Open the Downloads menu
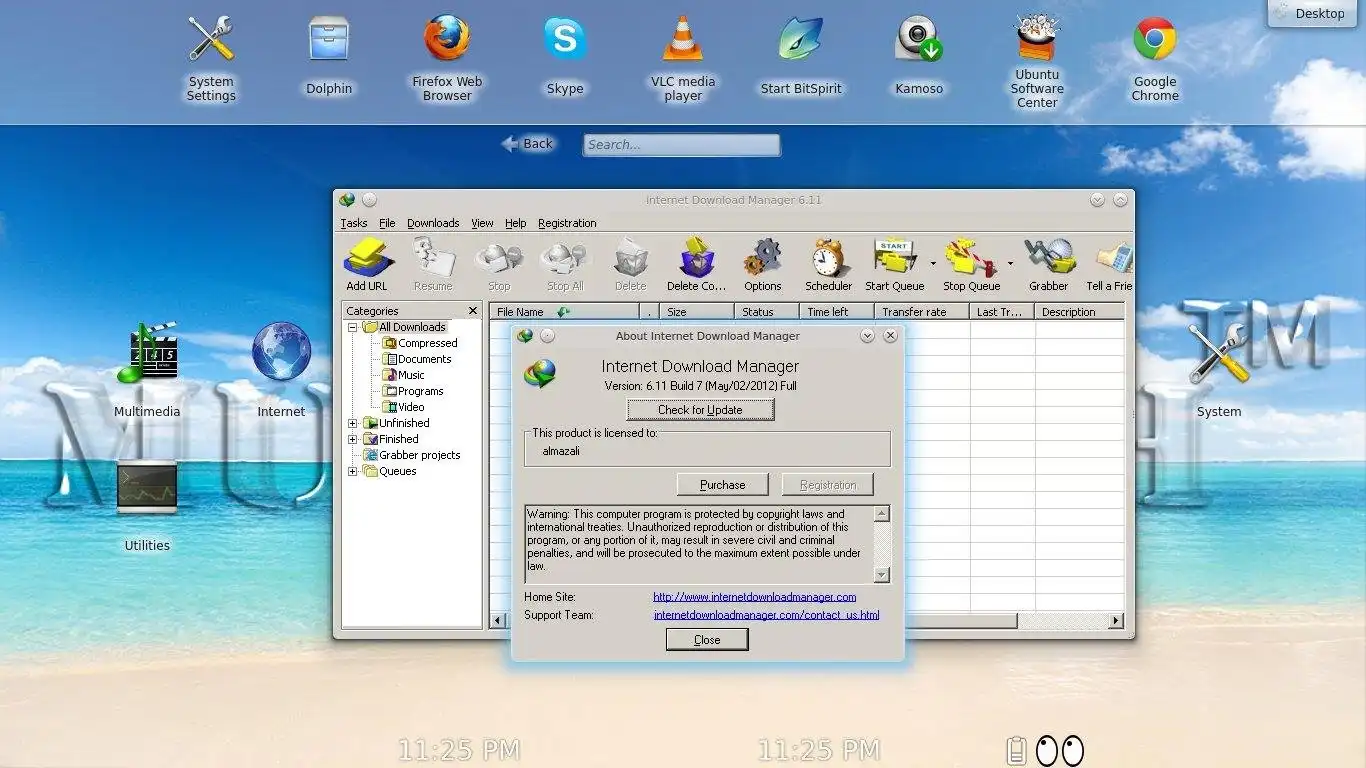The height and width of the screenshot is (768, 1366). pos(433,223)
